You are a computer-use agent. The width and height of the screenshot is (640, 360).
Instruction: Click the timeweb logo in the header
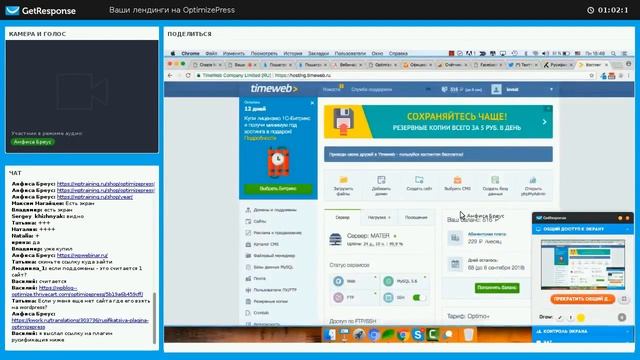tap(274, 89)
